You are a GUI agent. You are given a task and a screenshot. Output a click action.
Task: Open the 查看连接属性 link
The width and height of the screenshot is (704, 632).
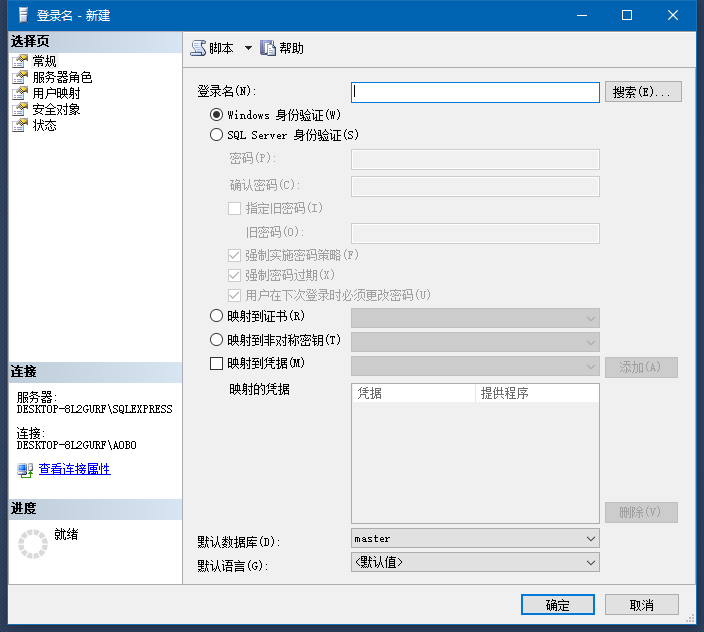tap(75, 469)
